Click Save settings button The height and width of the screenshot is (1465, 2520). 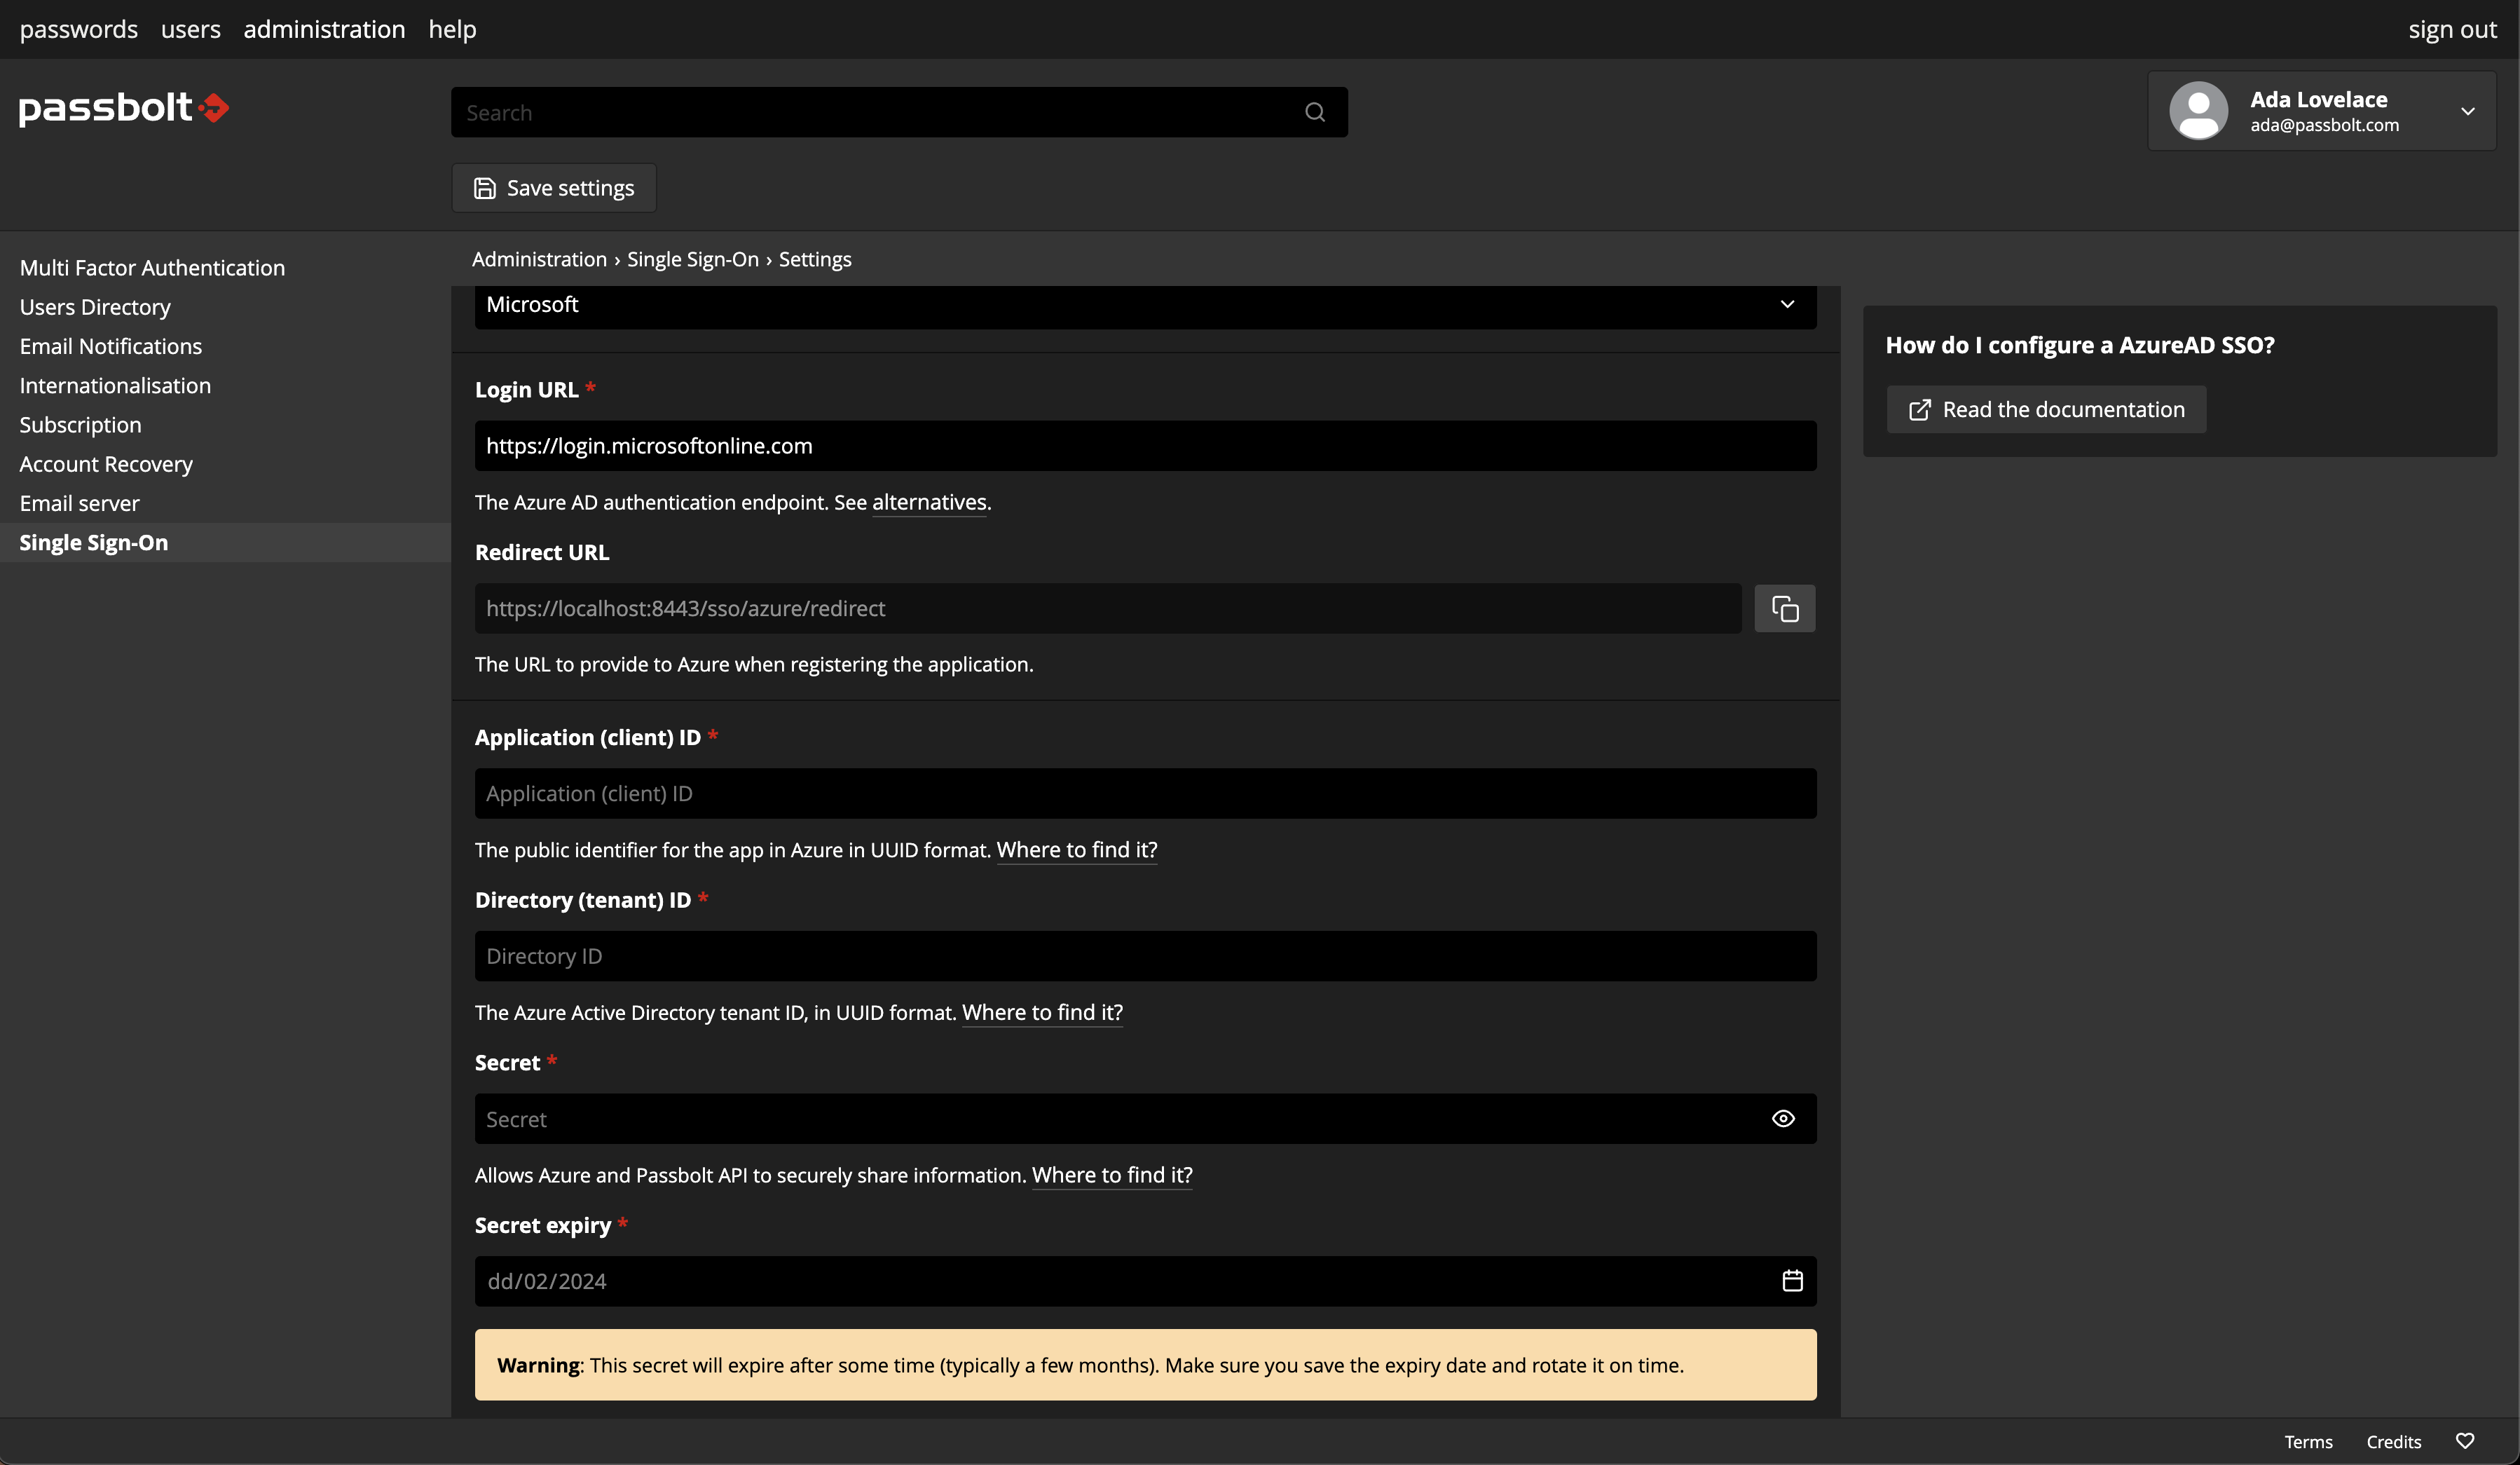pyautogui.click(x=554, y=188)
